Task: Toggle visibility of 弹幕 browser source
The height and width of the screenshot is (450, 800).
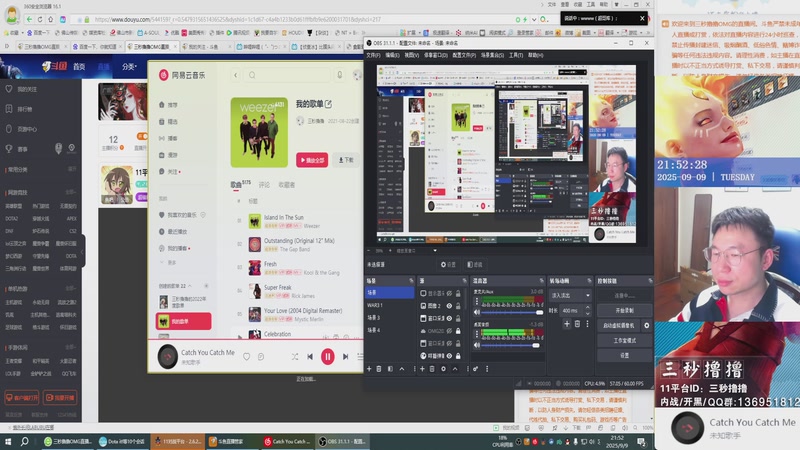Action: coord(449,356)
